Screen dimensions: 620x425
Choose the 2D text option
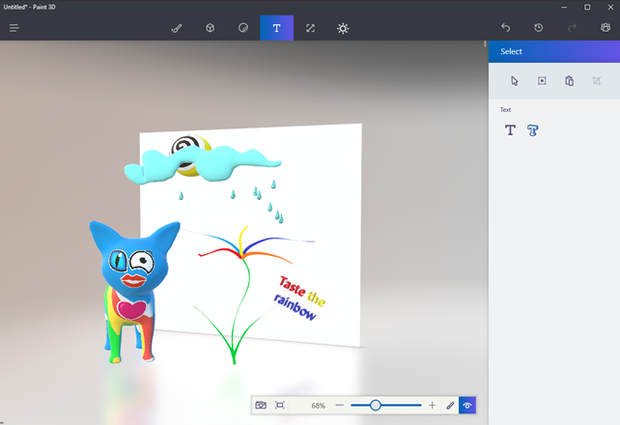tap(510, 130)
